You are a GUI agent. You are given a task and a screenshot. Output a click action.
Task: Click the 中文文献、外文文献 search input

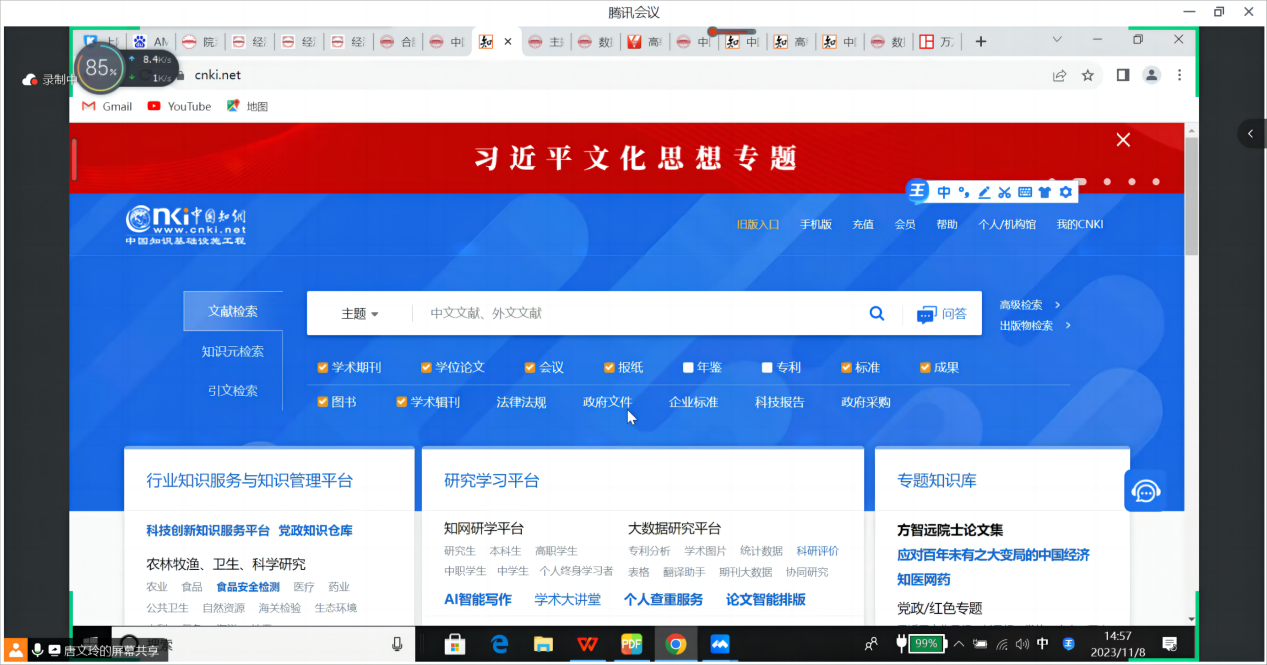pos(640,314)
